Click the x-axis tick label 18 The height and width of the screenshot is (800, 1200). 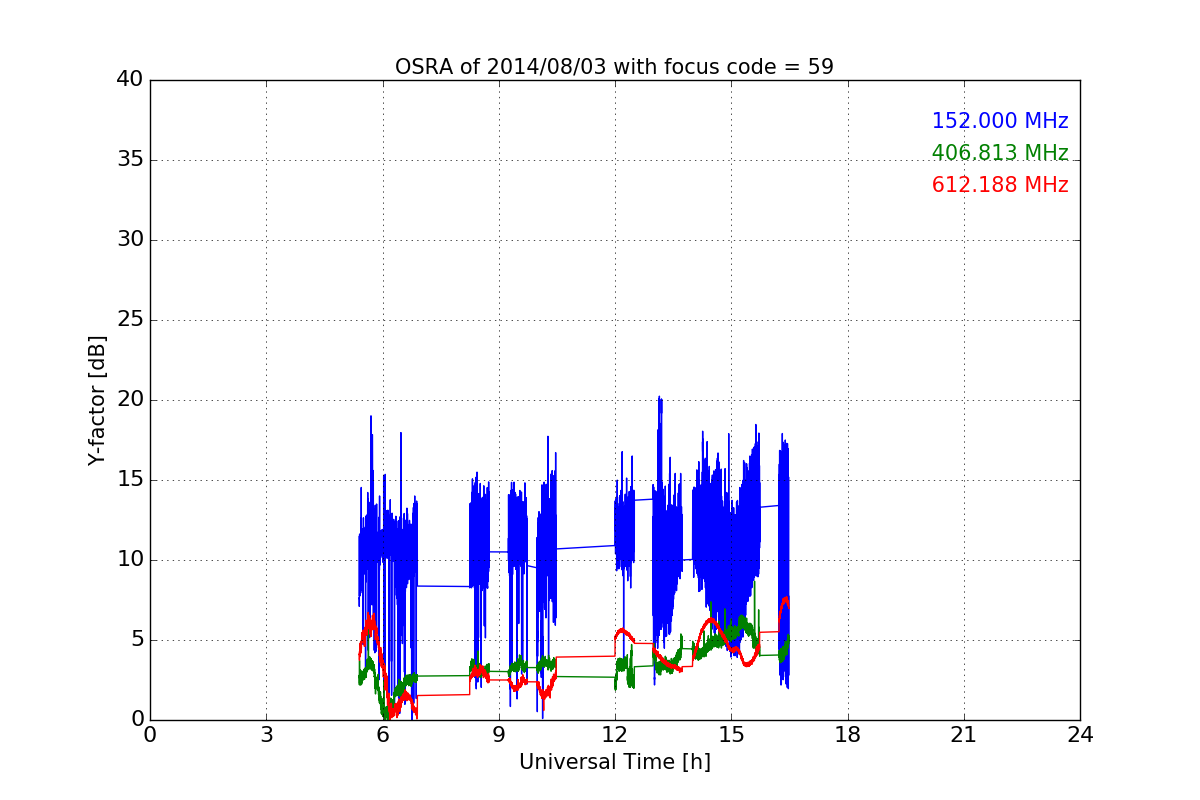pyautogui.click(x=848, y=735)
